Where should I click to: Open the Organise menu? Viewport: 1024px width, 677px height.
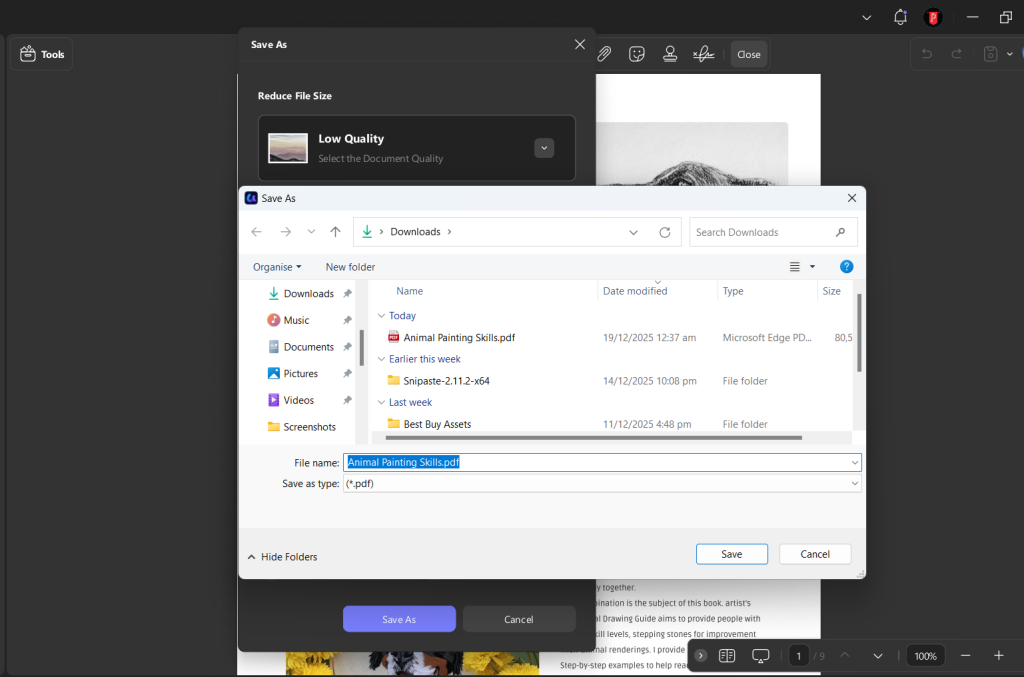point(277,267)
